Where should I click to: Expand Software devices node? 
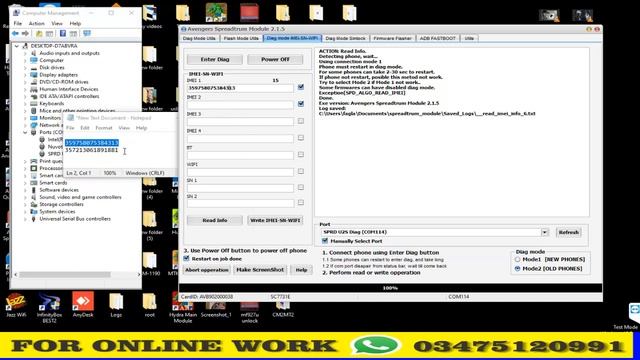coord(25,190)
